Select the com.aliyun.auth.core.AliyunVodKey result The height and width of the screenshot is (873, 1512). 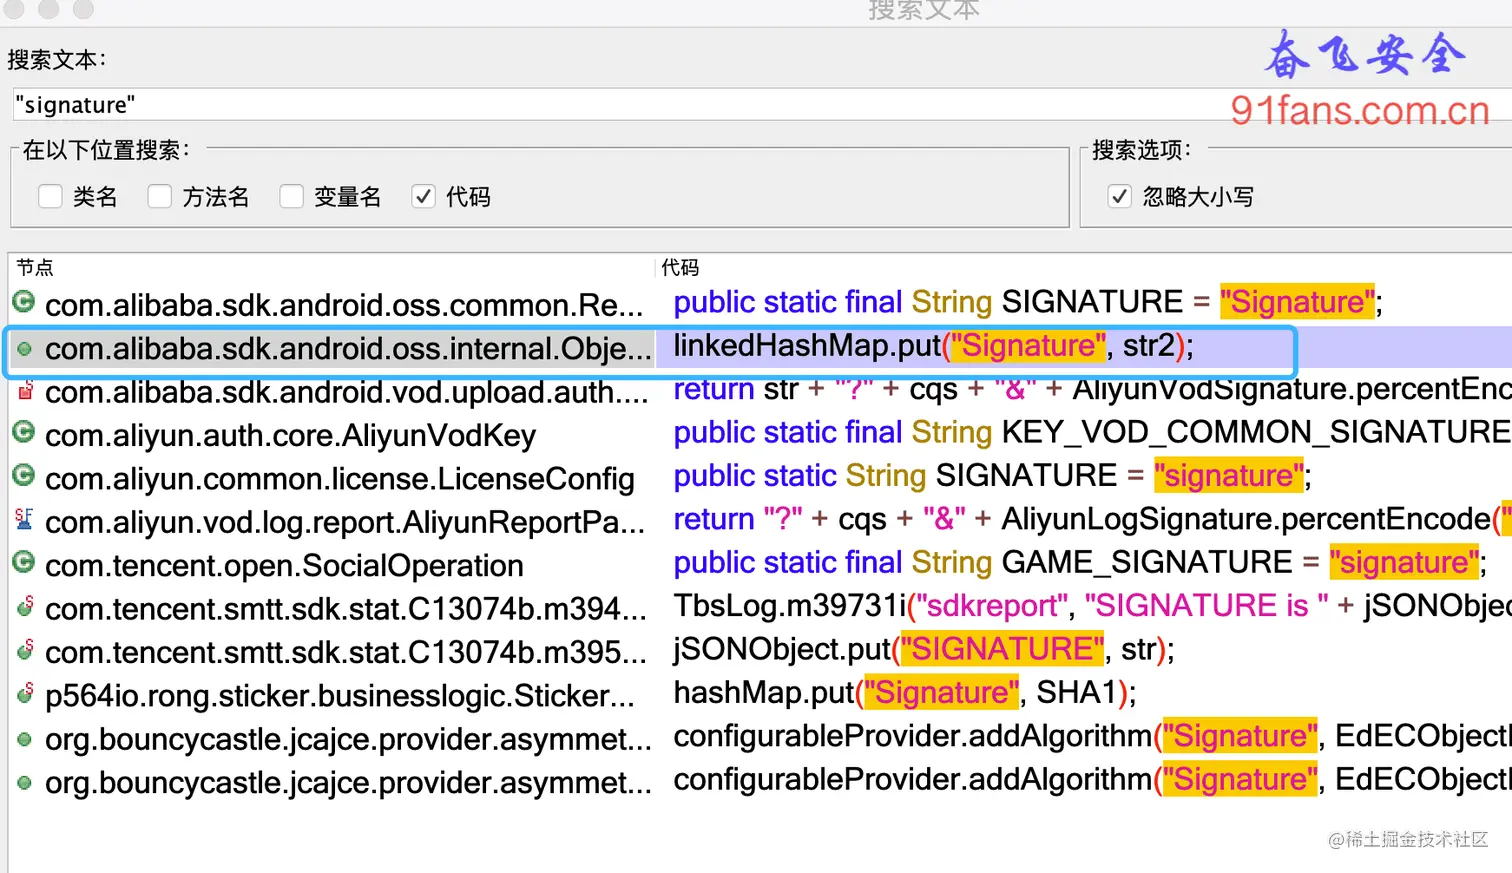tap(290, 436)
